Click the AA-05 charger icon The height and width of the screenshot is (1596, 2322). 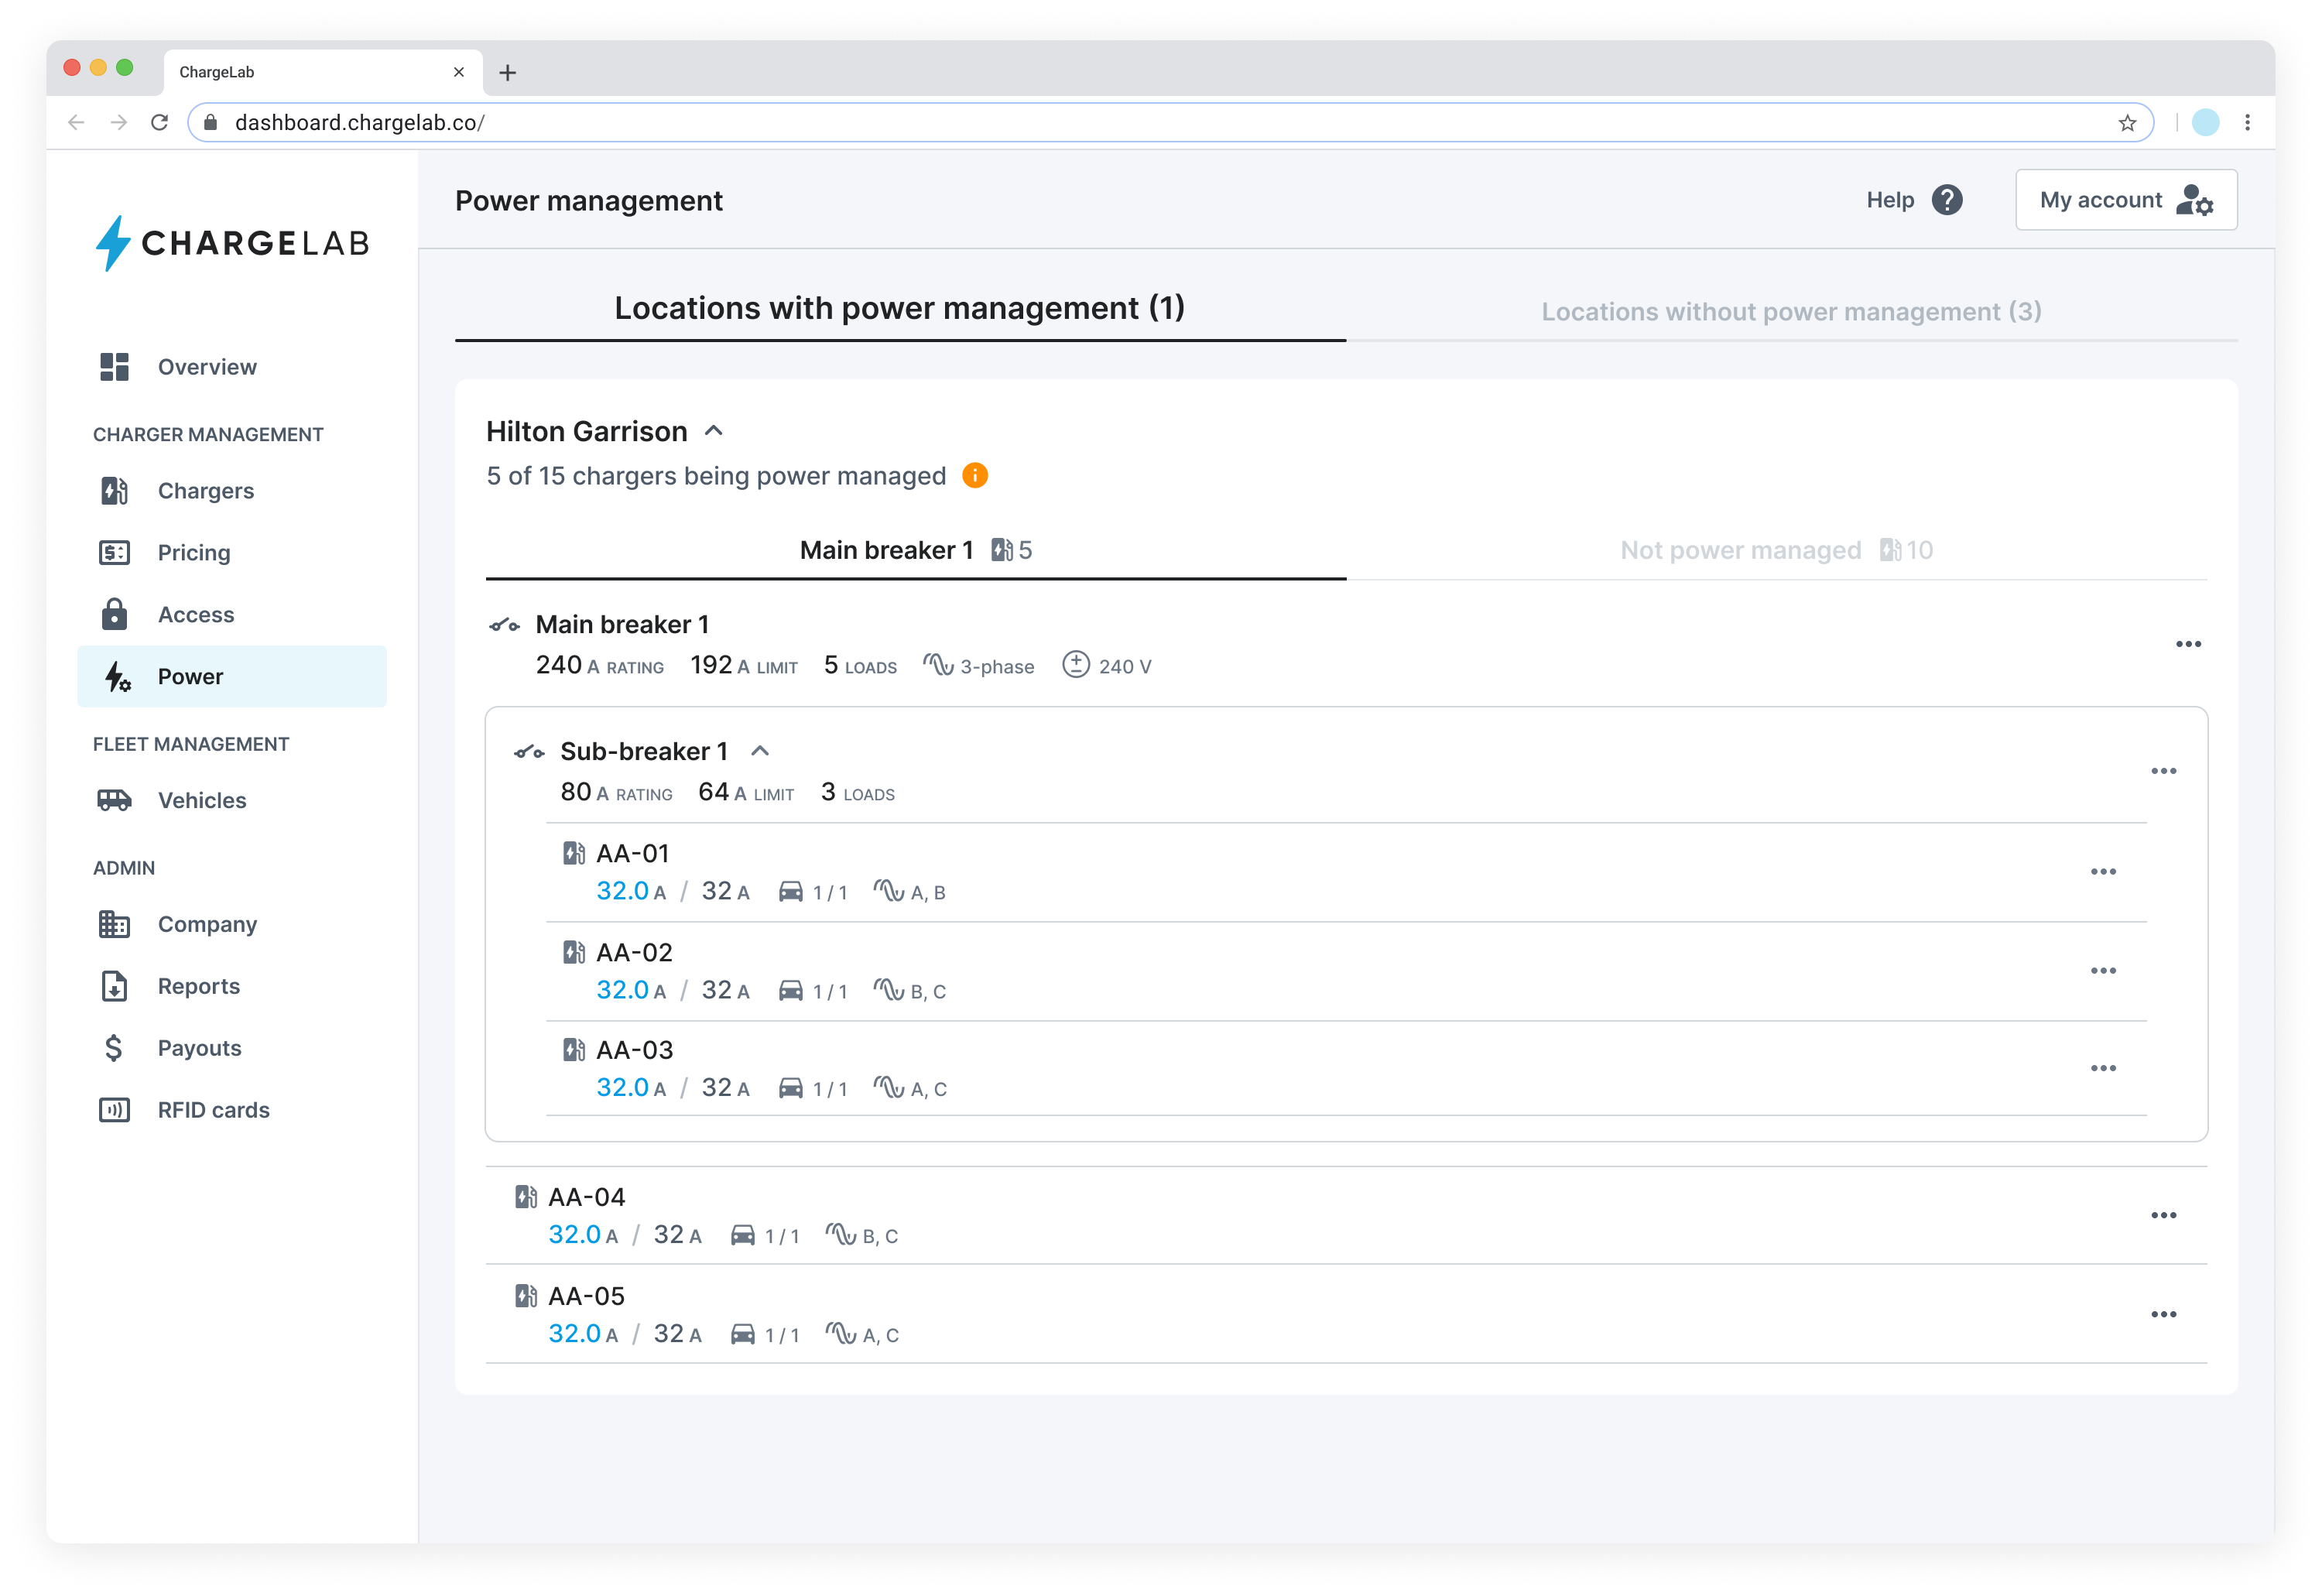coord(526,1296)
